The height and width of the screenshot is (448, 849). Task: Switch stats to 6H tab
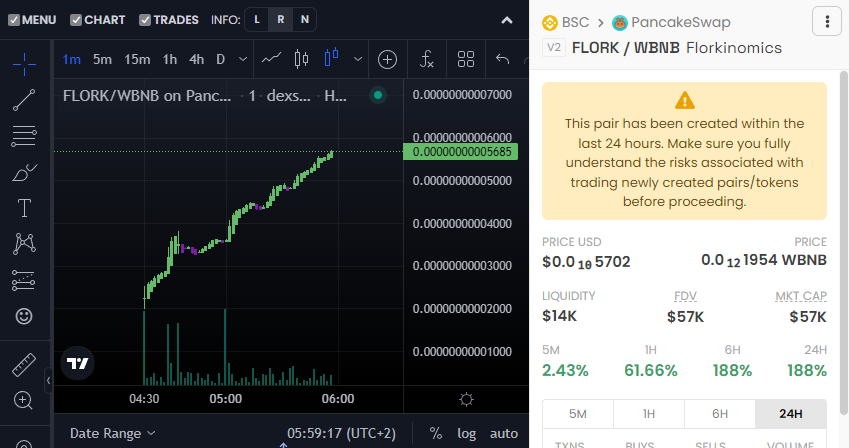click(720, 414)
